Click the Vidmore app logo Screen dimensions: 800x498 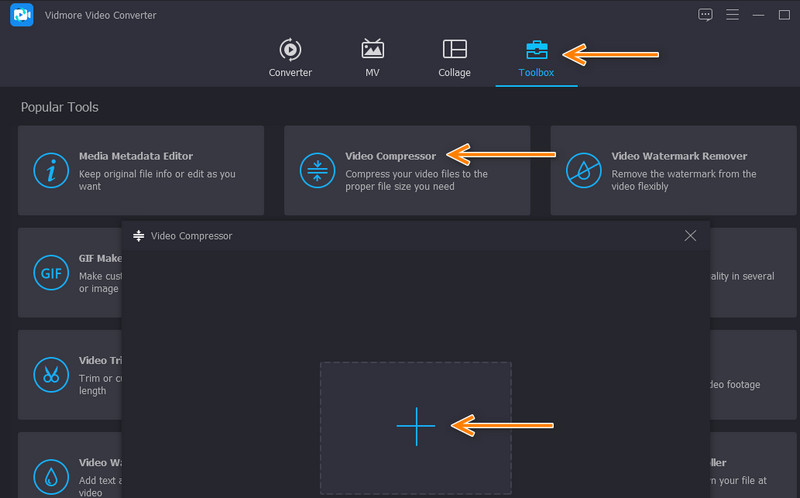(21, 16)
